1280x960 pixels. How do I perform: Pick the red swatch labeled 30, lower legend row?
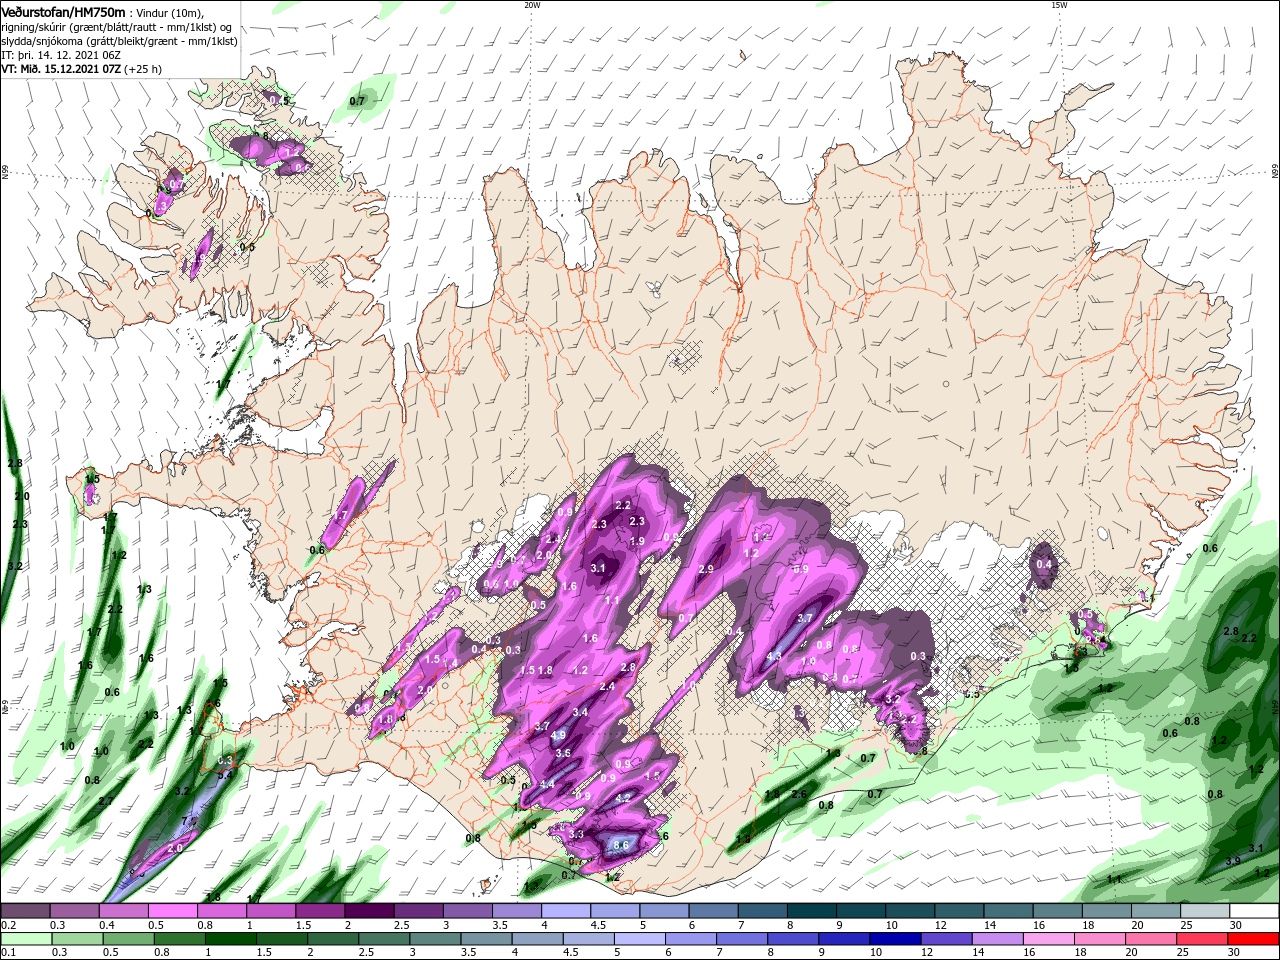pos(1254,939)
